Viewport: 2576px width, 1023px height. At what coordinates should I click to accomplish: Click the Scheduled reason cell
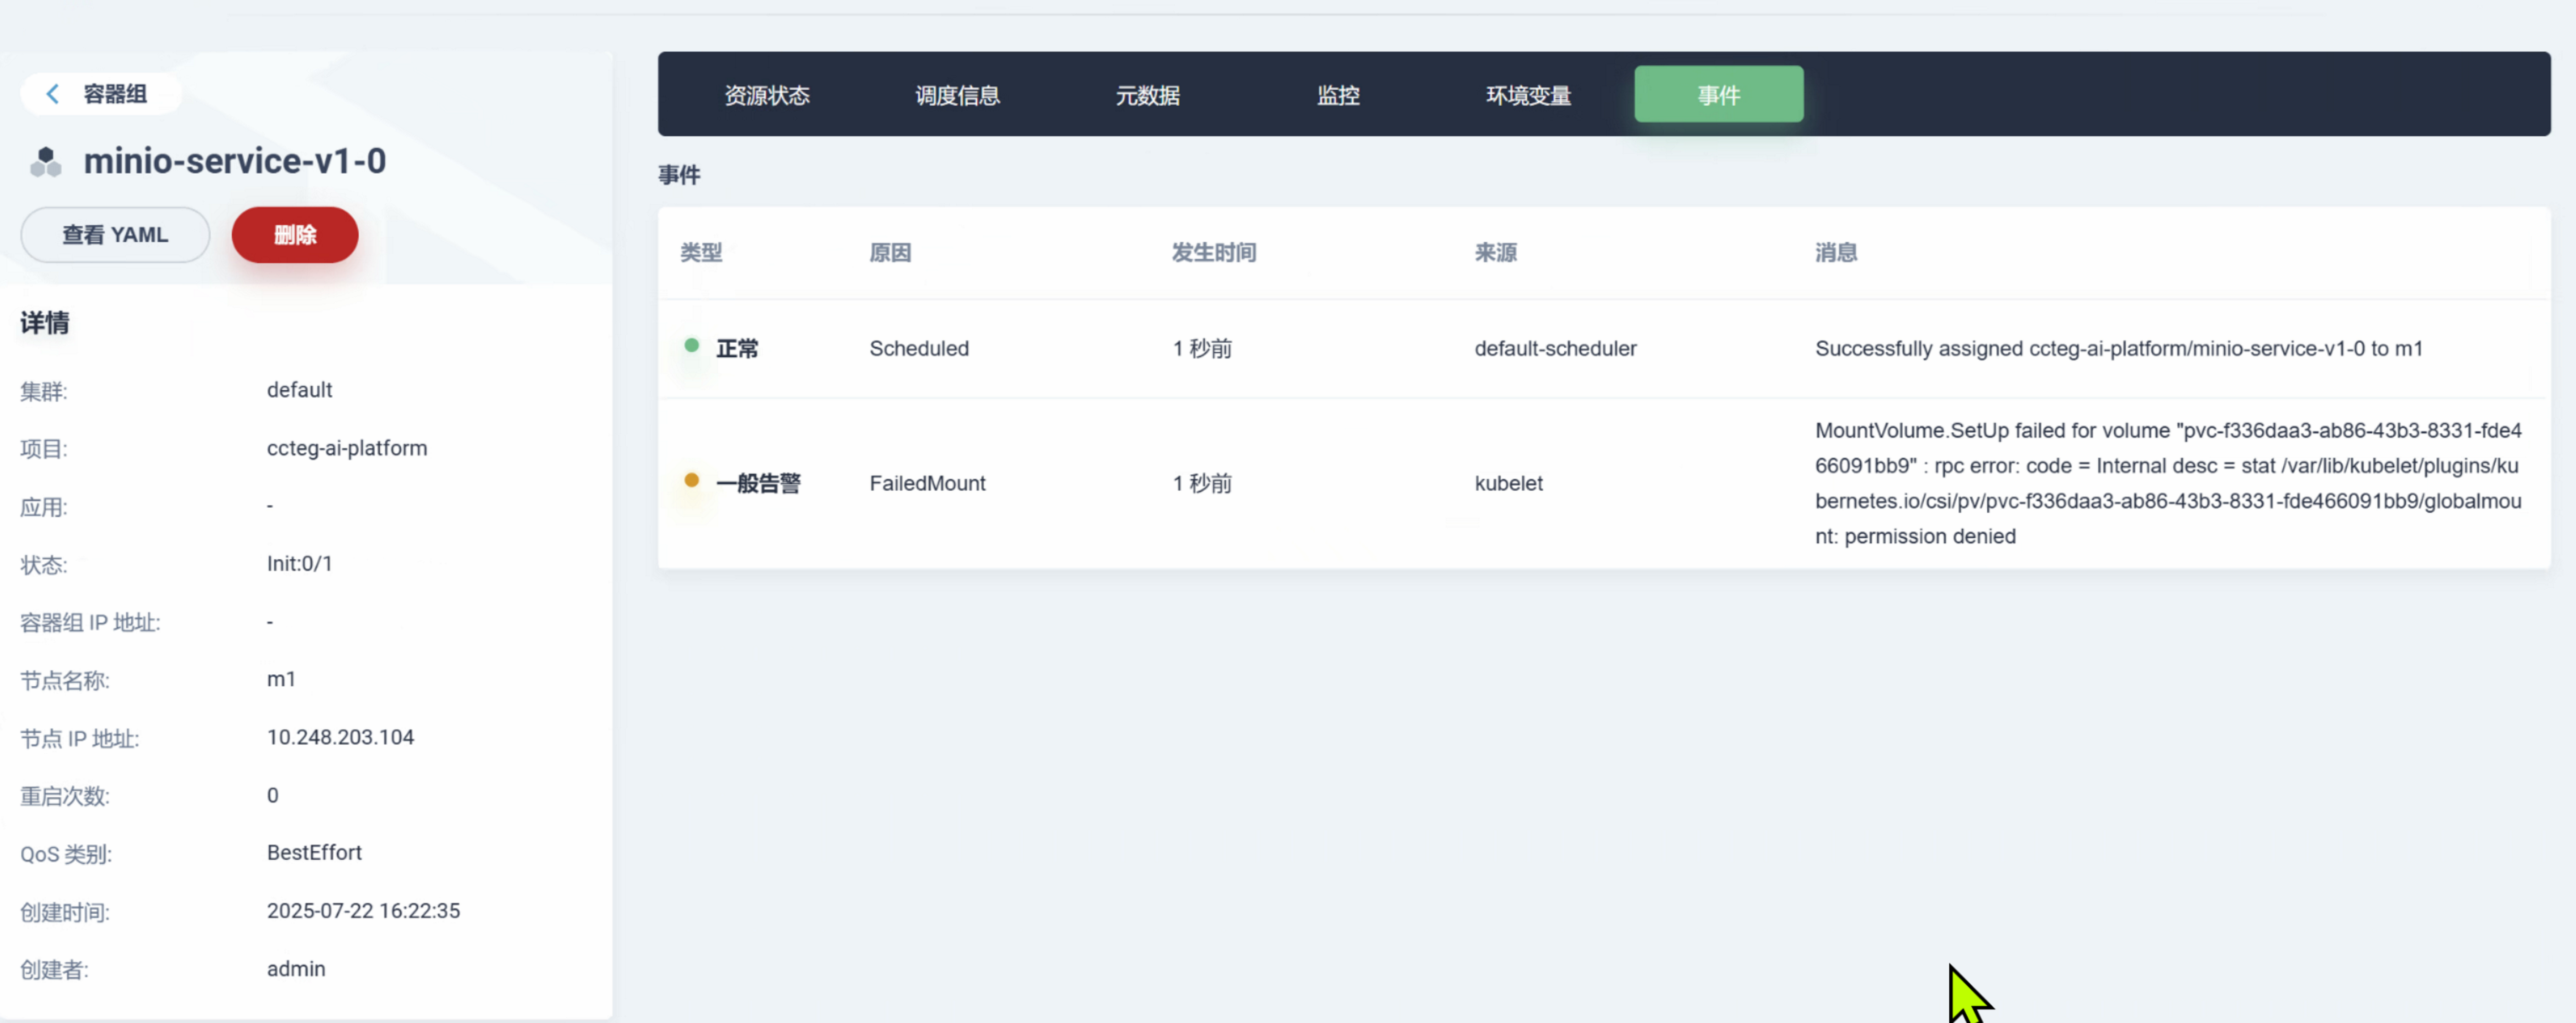point(919,349)
